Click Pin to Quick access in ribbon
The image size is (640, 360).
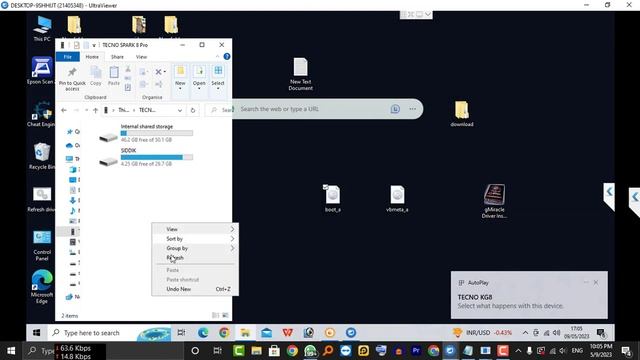[72, 79]
